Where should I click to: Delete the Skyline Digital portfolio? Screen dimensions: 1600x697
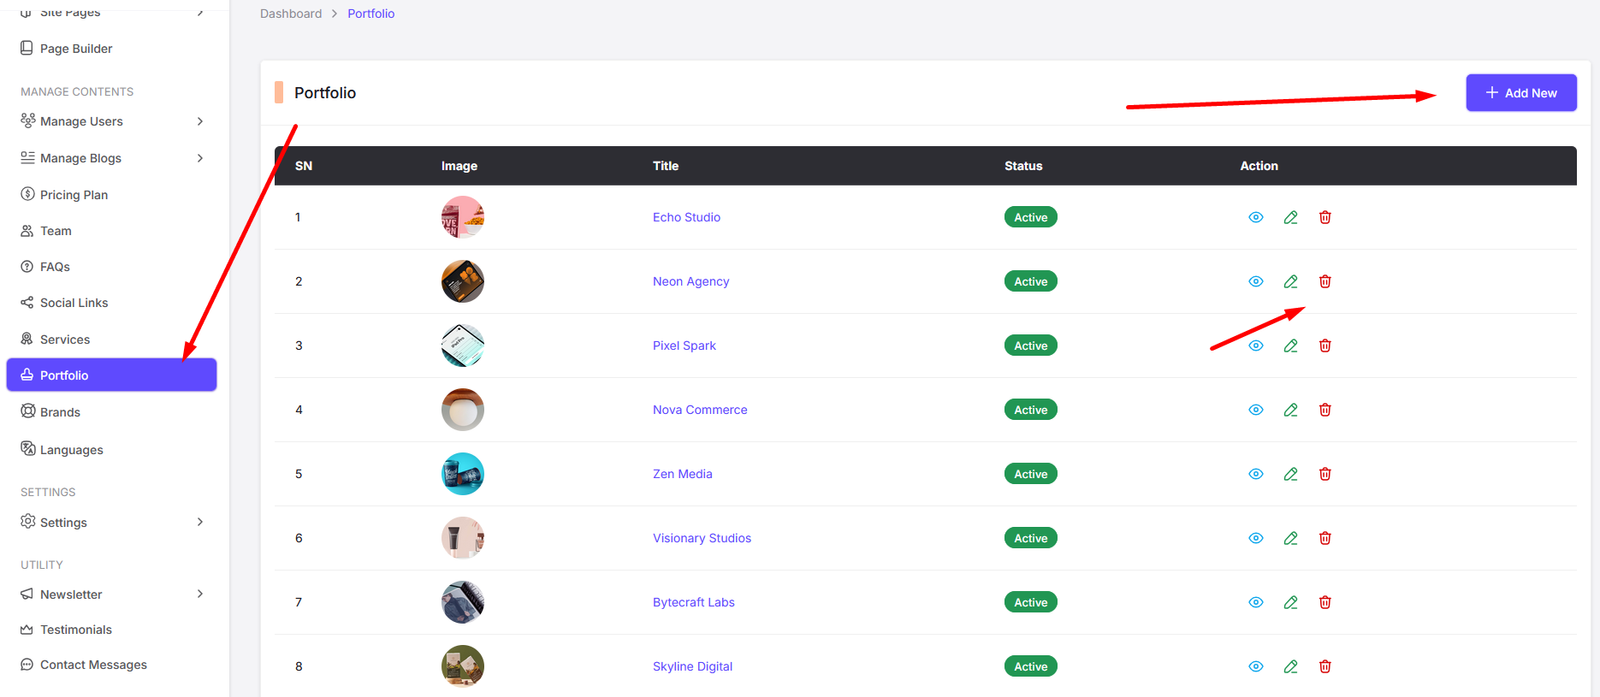click(1325, 666)
